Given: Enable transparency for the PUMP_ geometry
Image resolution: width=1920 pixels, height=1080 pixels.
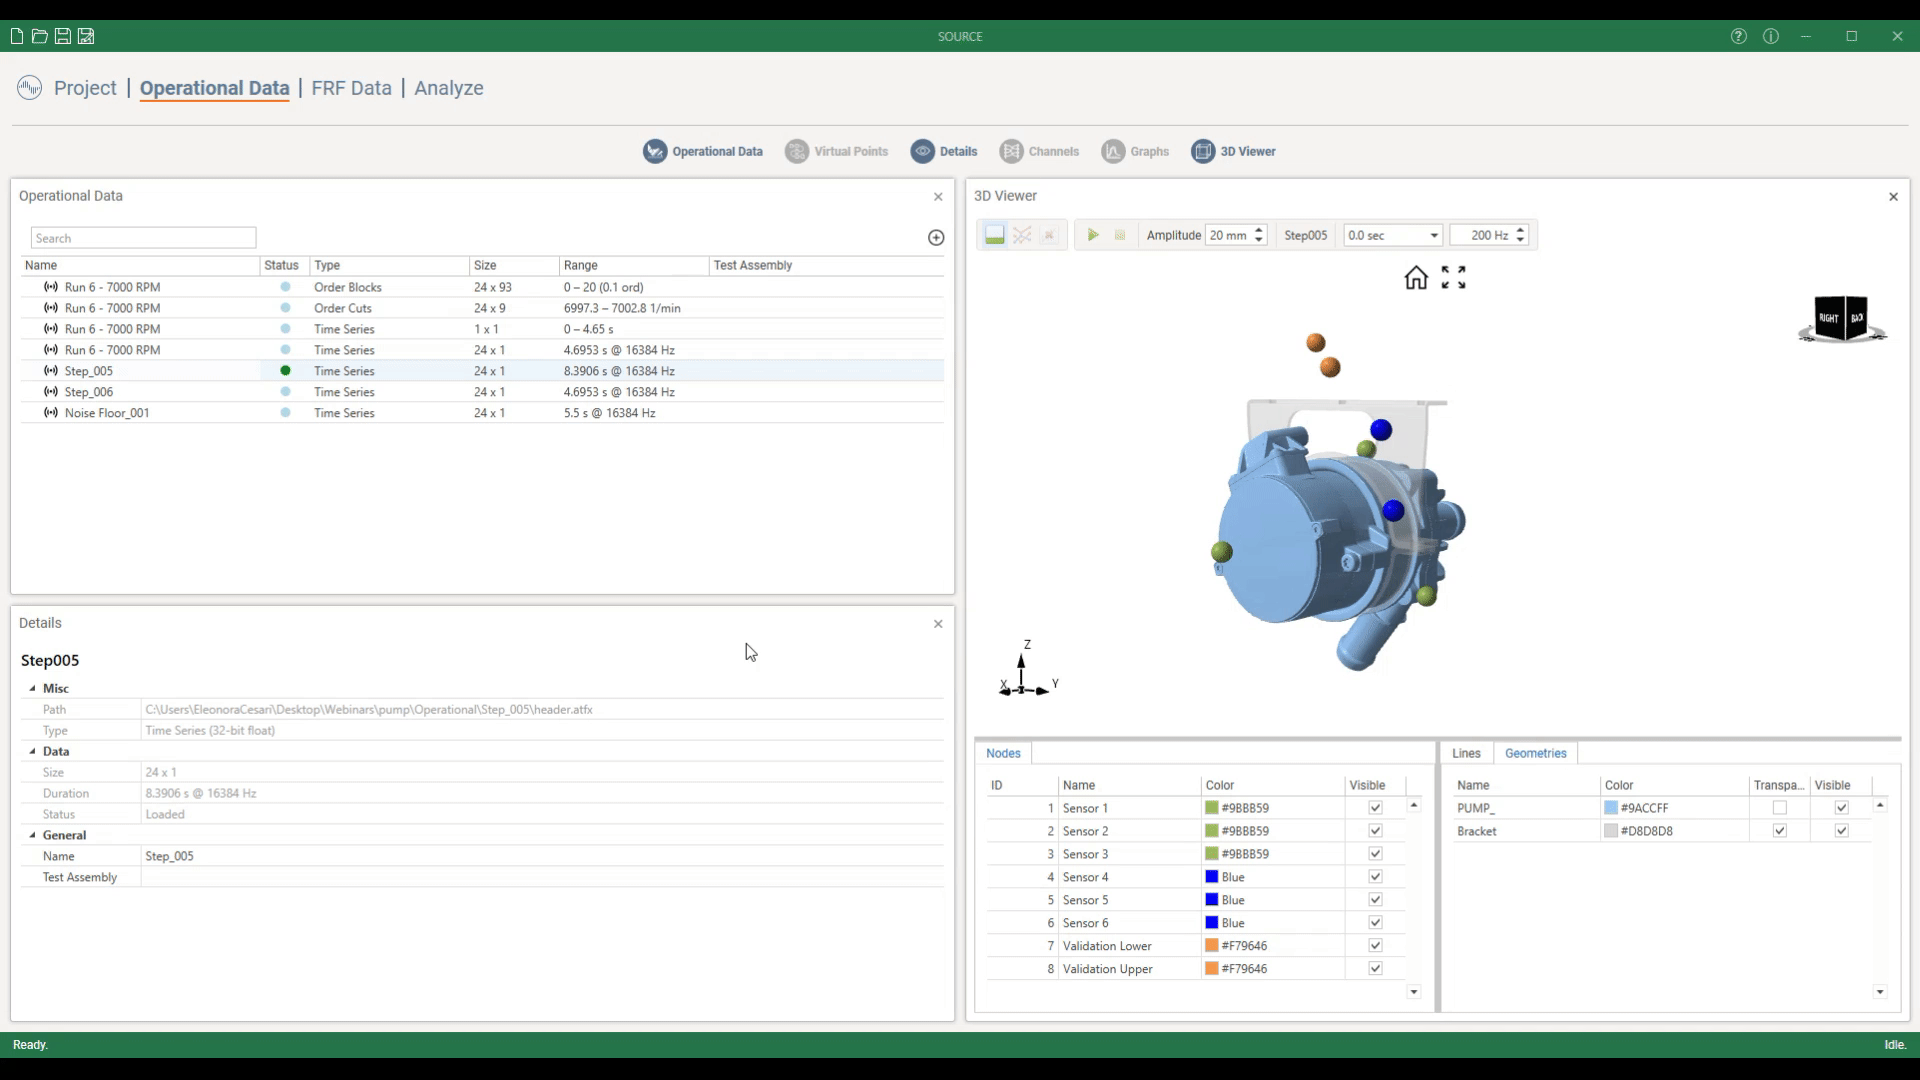Looking at the screenshot, I should coord(1779,808).
